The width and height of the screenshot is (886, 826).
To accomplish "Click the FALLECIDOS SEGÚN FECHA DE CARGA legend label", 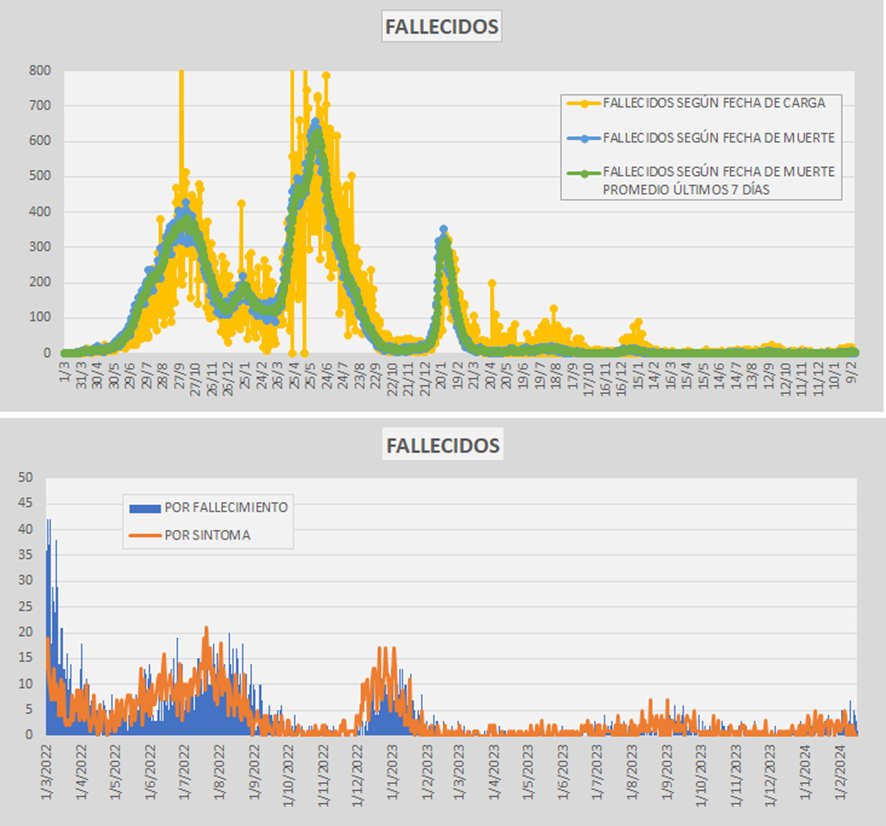I will [x=714, y=103].
